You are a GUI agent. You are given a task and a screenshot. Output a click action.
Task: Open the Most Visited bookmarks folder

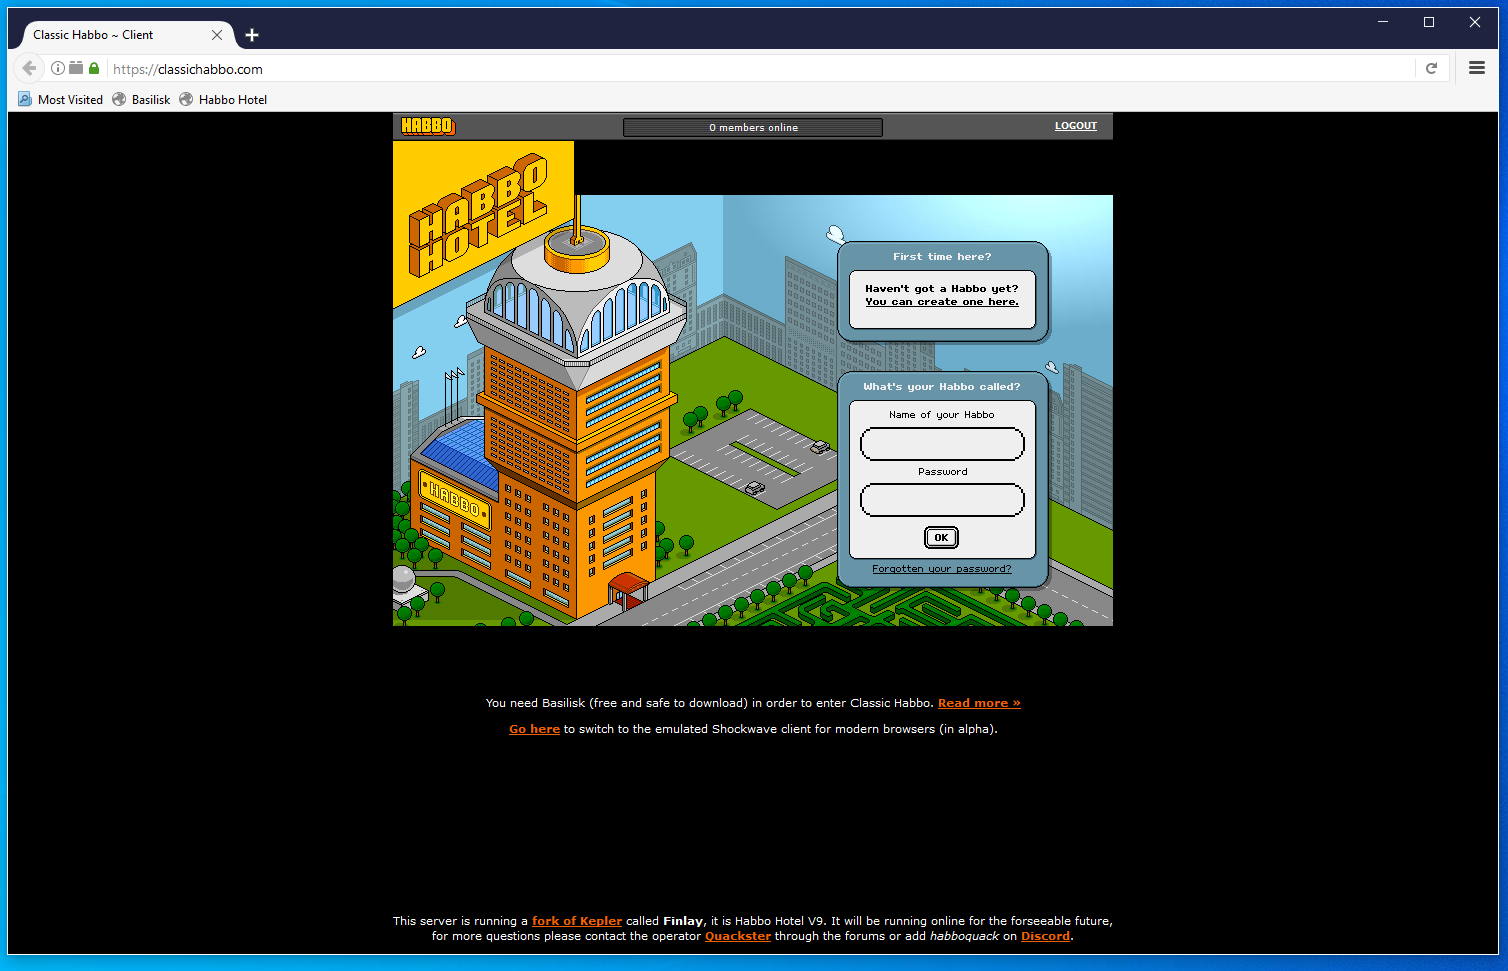(61, 99)
